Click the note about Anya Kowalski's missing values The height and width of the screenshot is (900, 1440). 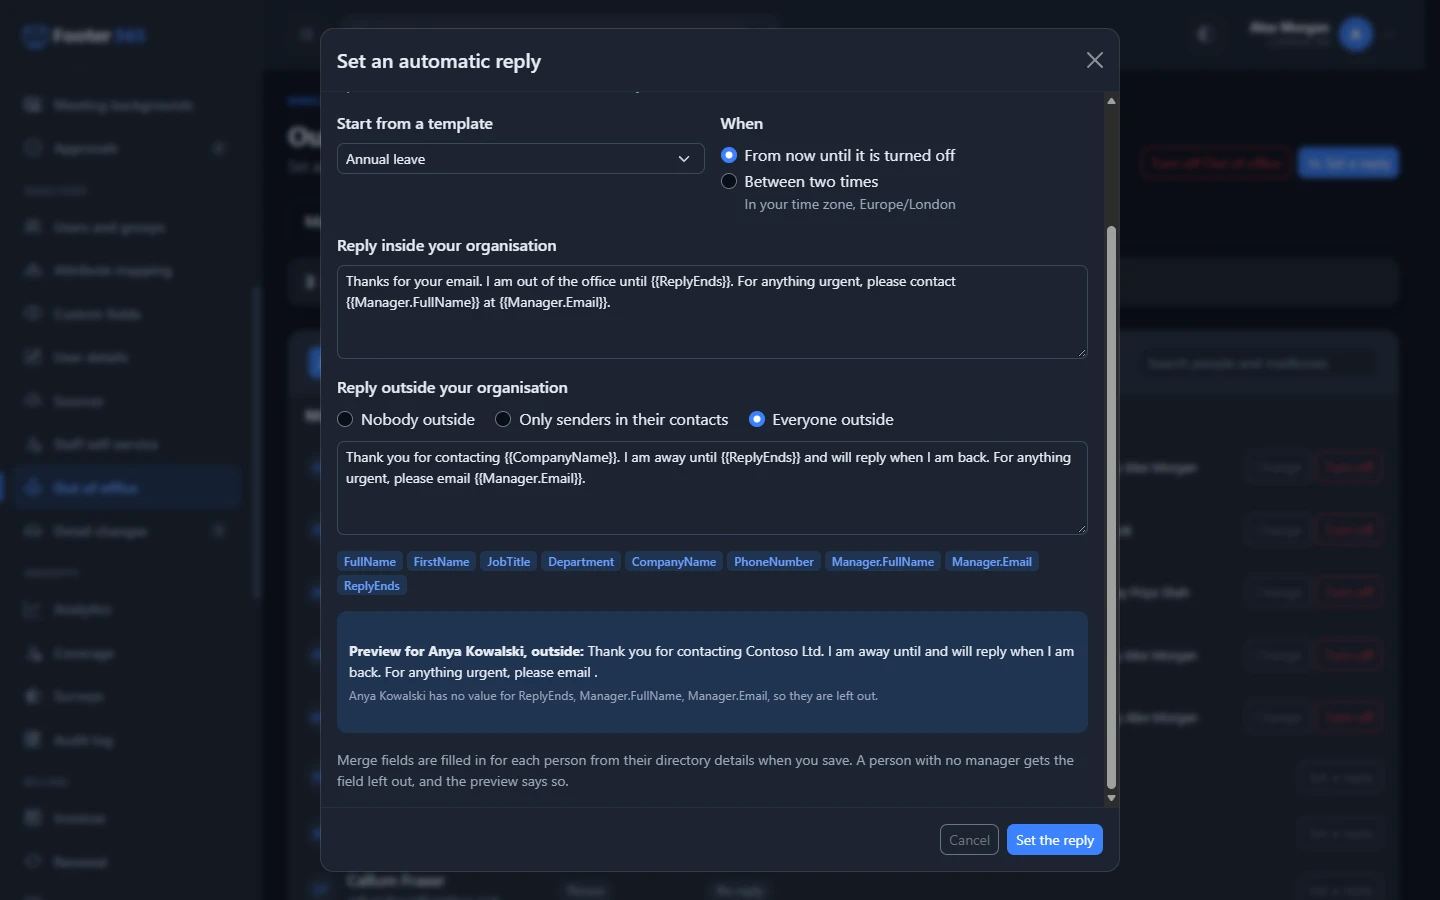pos(613,696)
